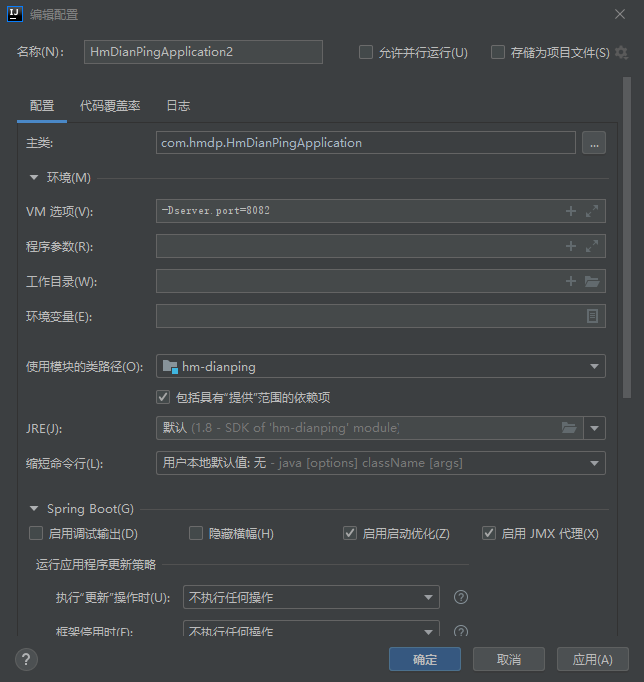Screen dimensions: 644x682
Task: Click the help question mark at bottom left
Action: 27,659
